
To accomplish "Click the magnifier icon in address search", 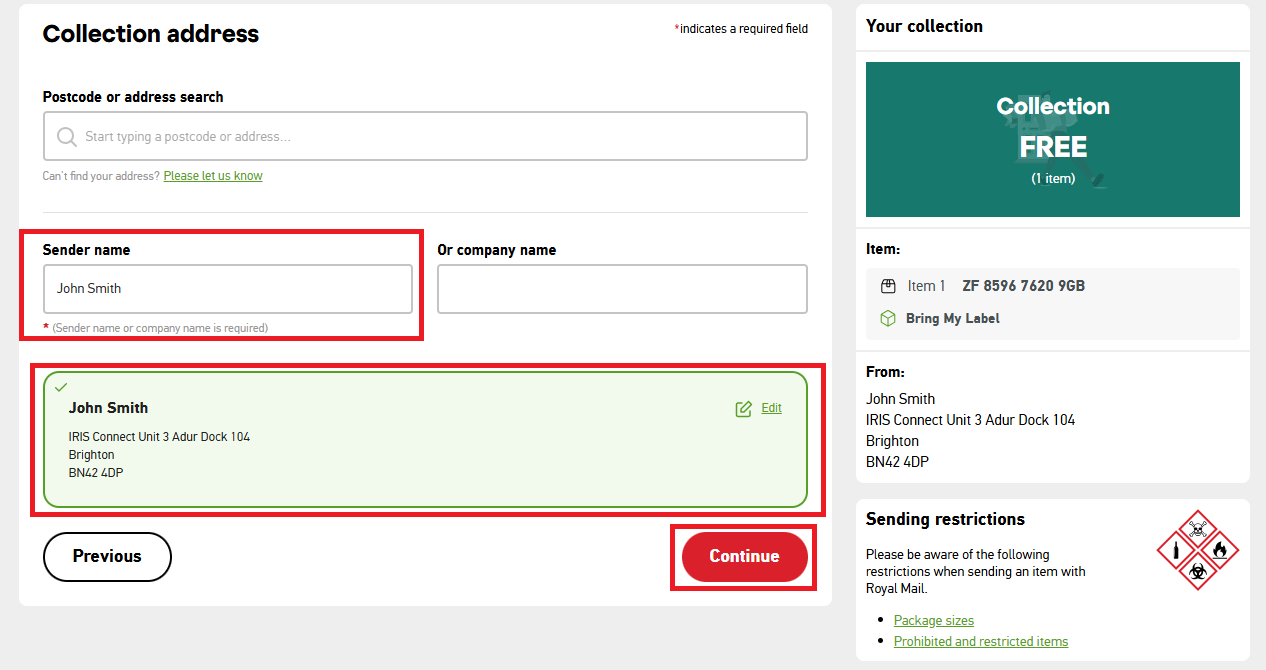I will (x=67, y=137).
